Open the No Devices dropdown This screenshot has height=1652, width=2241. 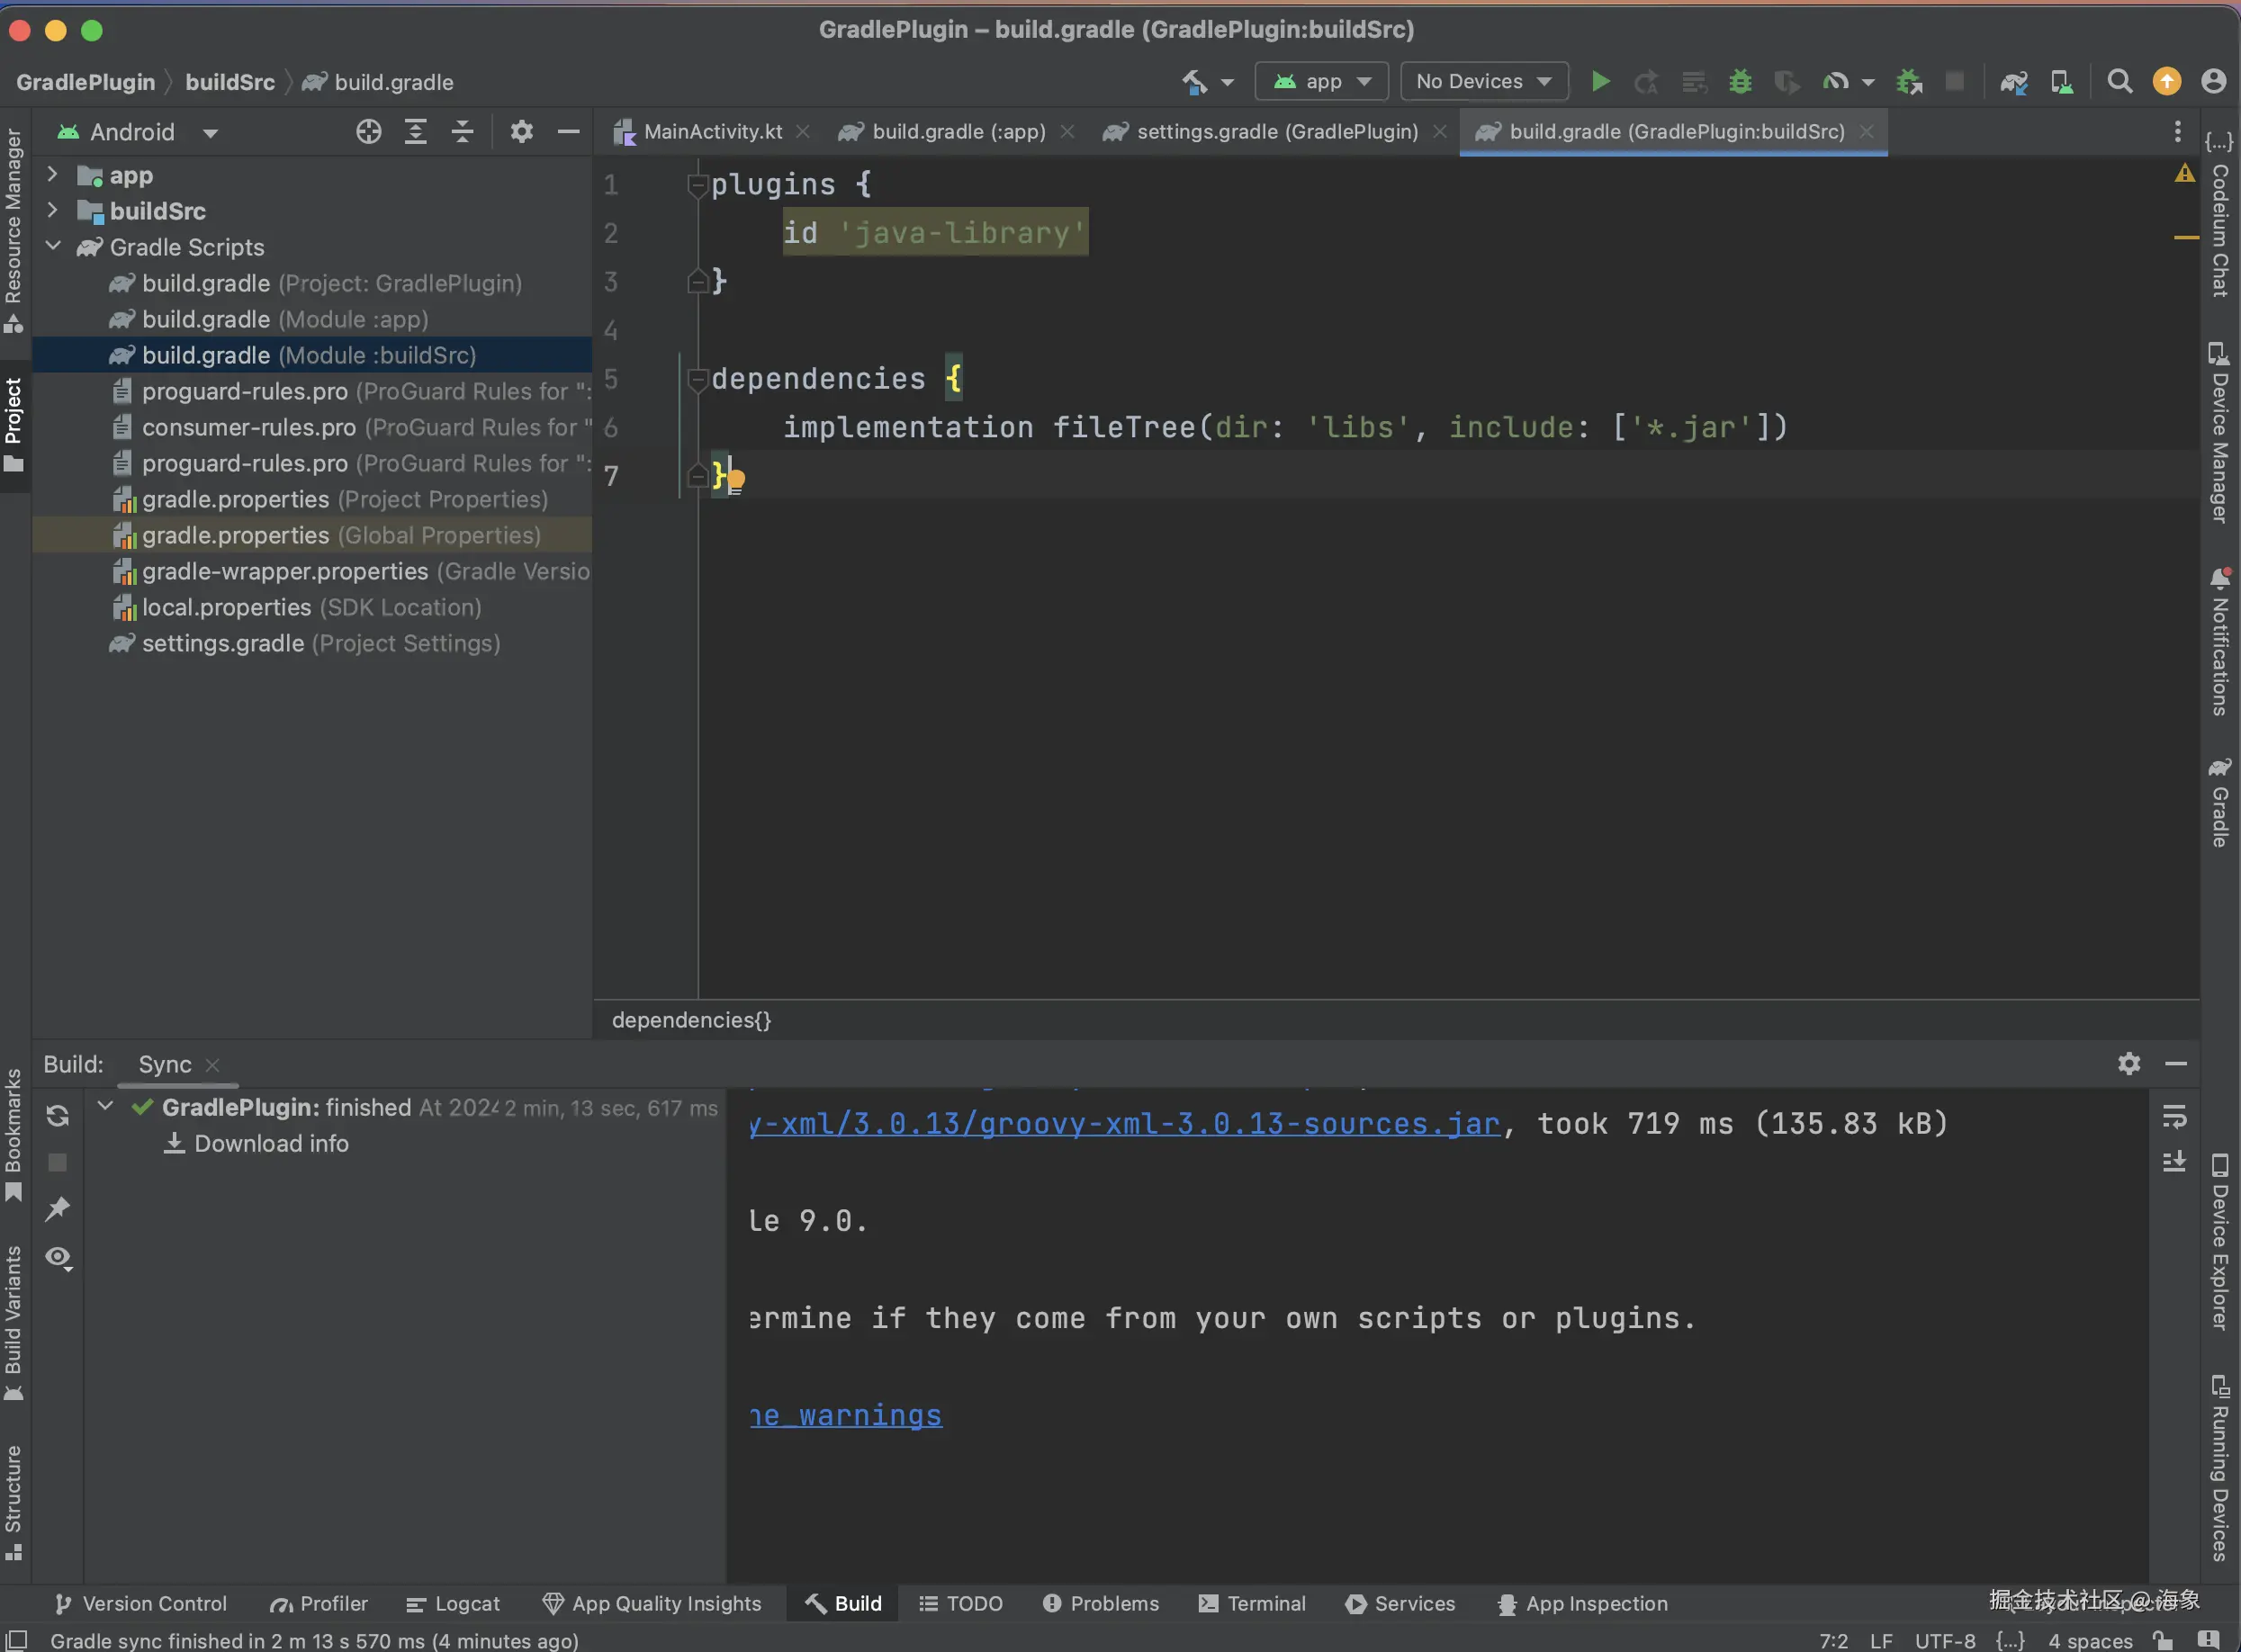[1483, 81]
